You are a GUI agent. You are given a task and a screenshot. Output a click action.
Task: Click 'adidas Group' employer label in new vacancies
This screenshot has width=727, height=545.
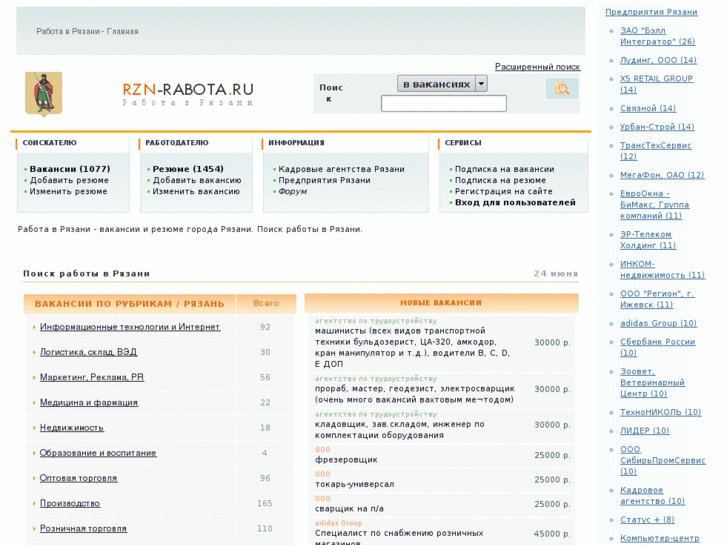point(338,523)
